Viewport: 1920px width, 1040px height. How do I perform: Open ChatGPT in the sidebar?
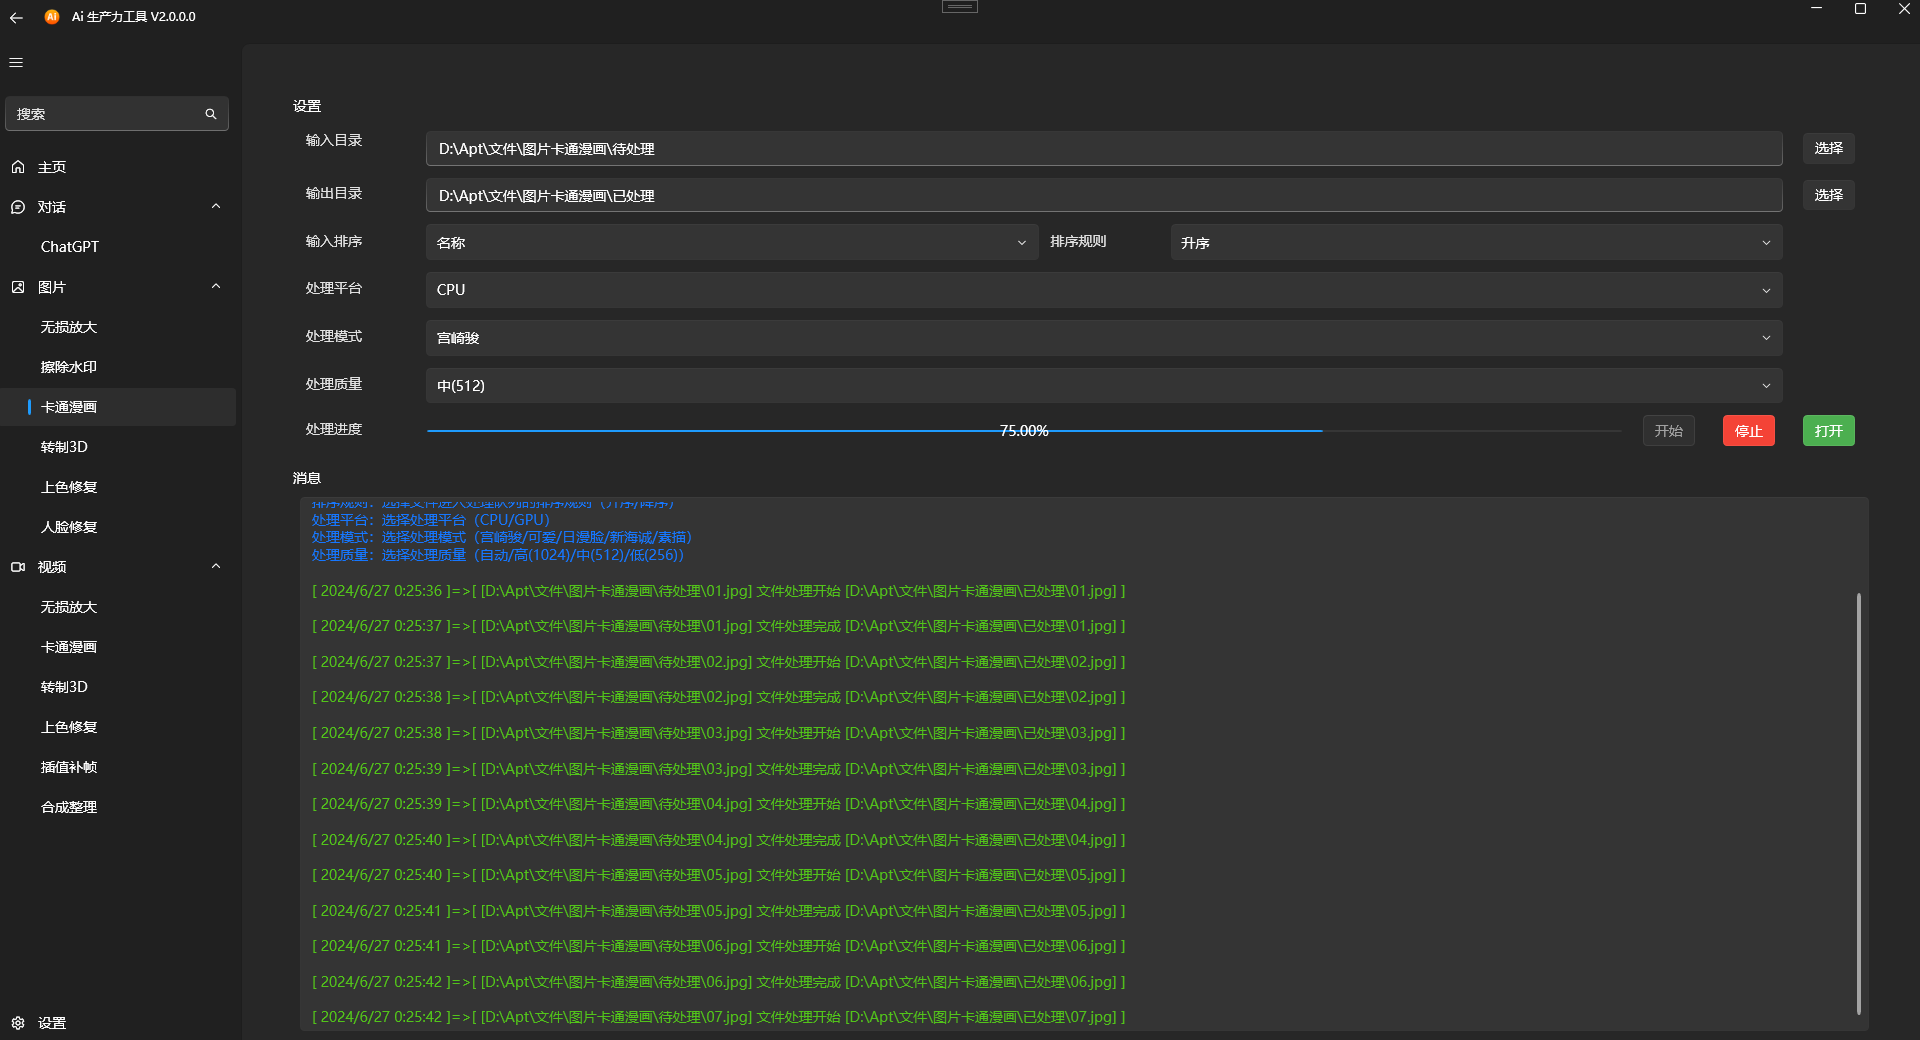click(x=118, y=247)
